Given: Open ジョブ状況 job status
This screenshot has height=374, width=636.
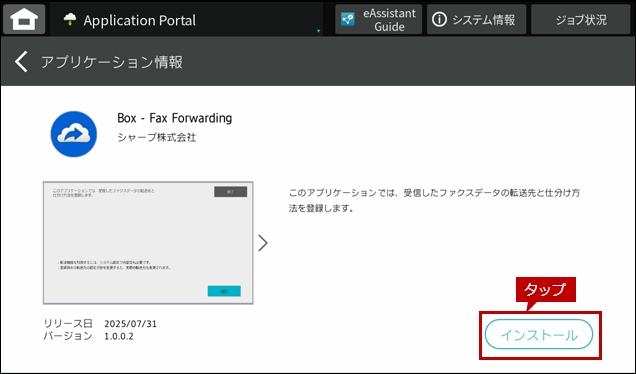Looking at the screenshot, I should point(580,19).
